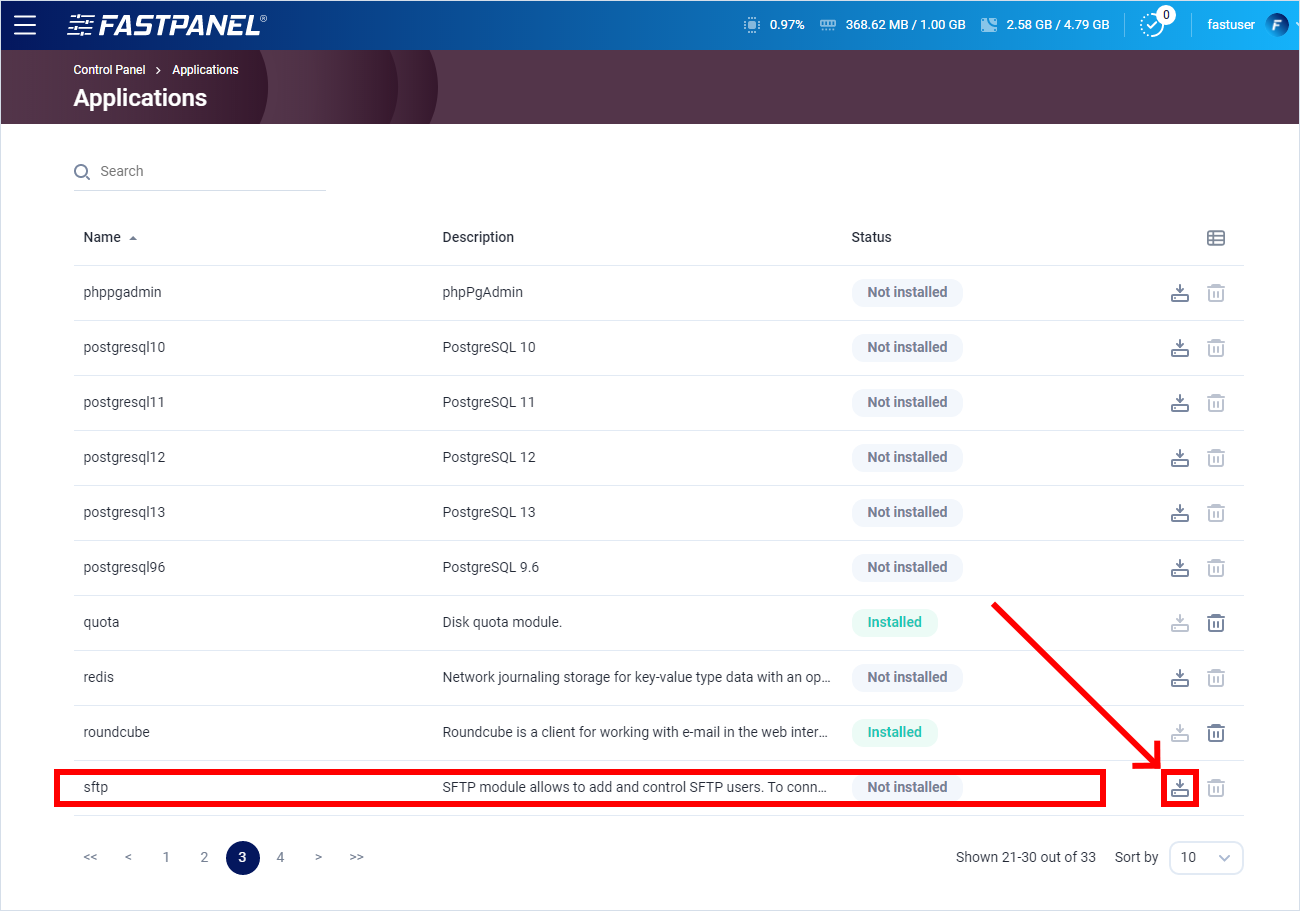The width and height of the screenshot is (1300, 911).
Task: Open the hamburger menu
Action: click(x=25, y=25)
